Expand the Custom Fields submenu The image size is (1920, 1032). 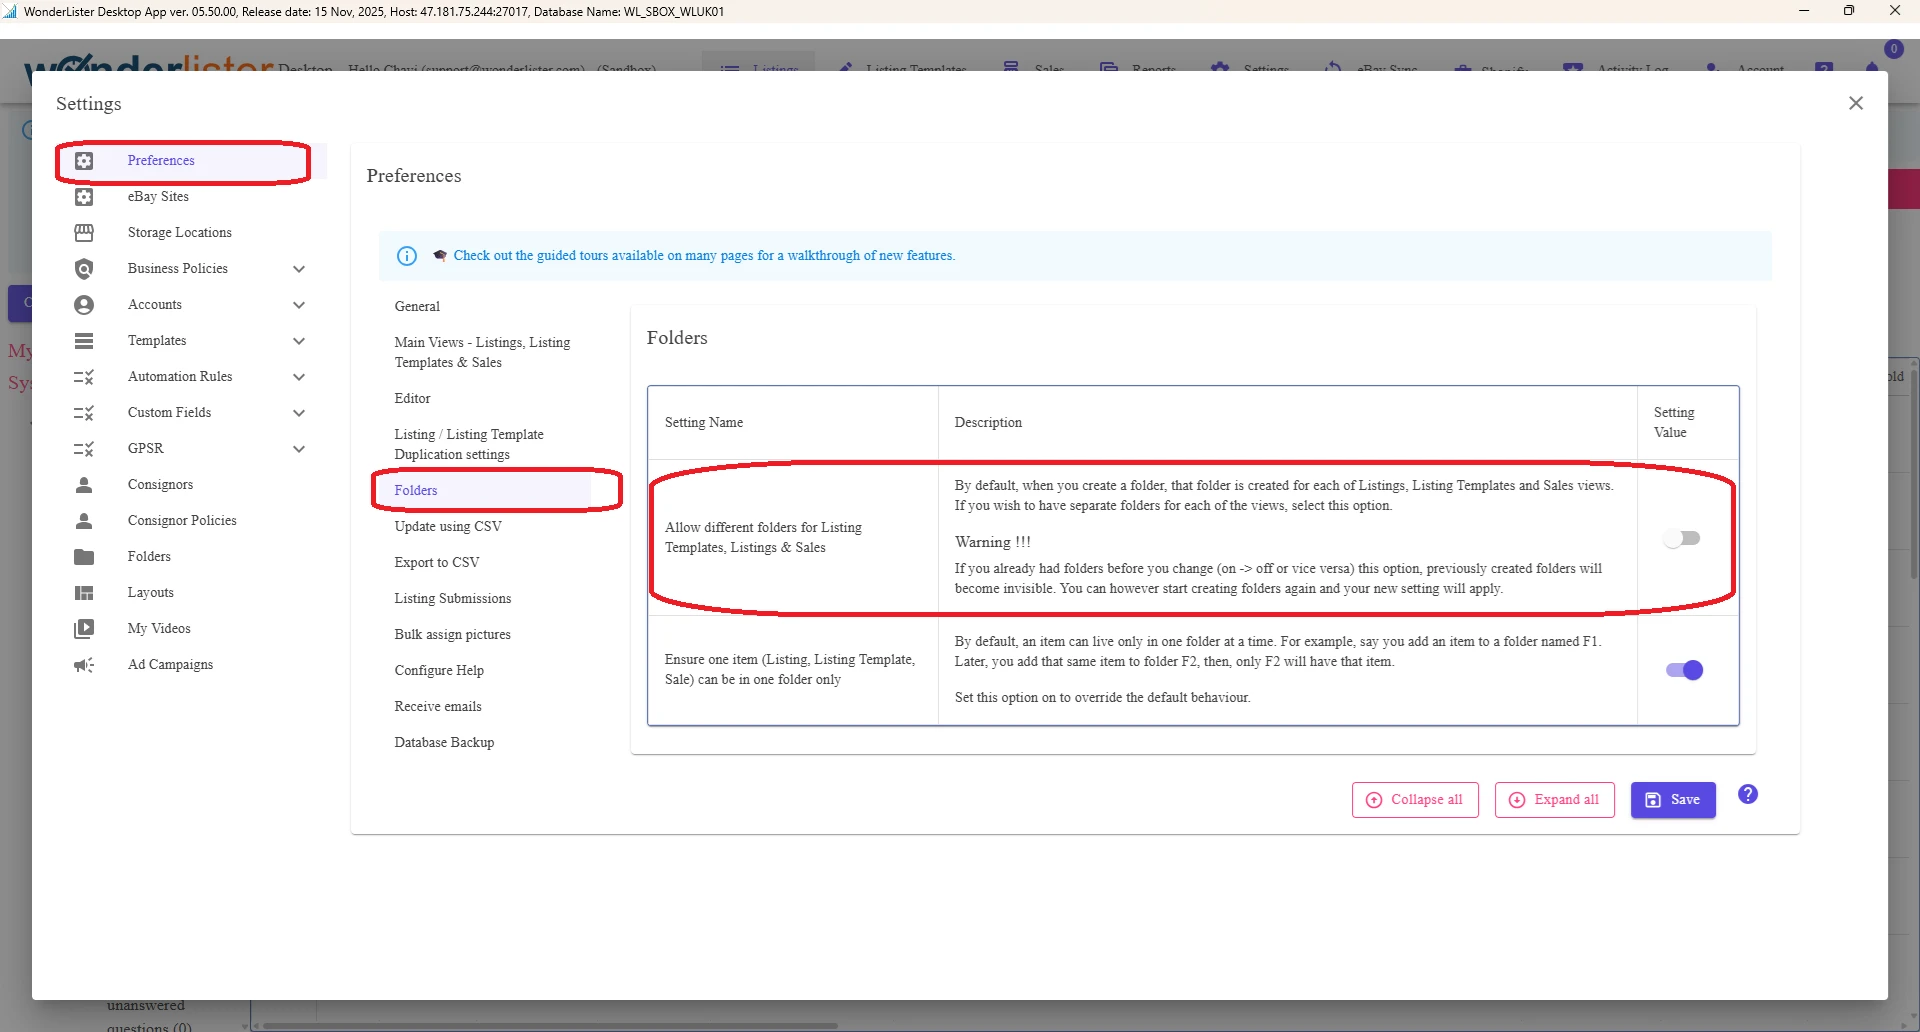pos(298,413)
